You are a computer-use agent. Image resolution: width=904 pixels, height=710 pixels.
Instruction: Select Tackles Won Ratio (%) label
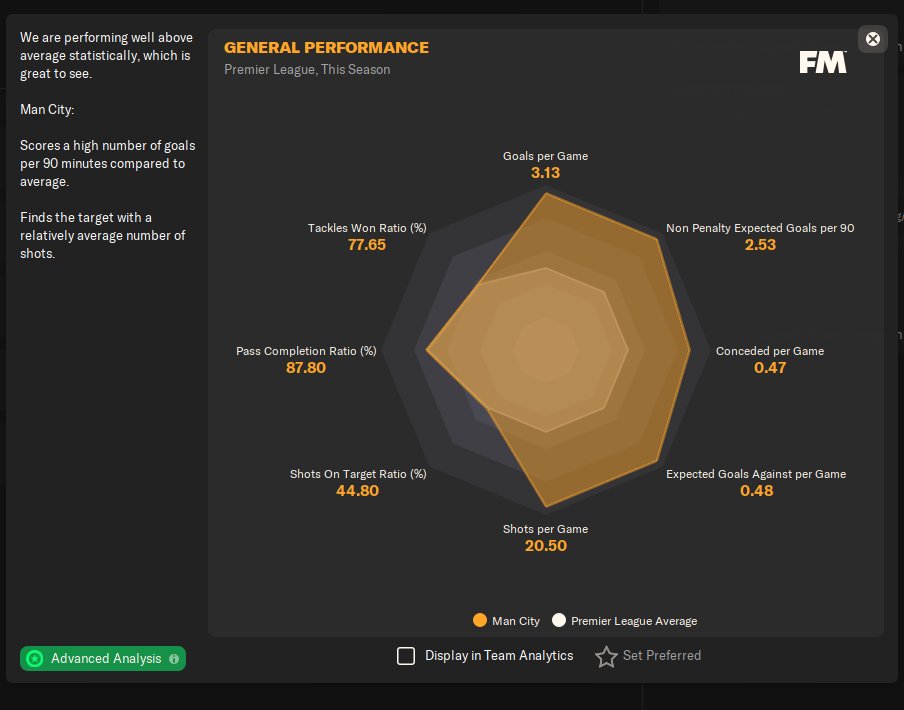367,228
